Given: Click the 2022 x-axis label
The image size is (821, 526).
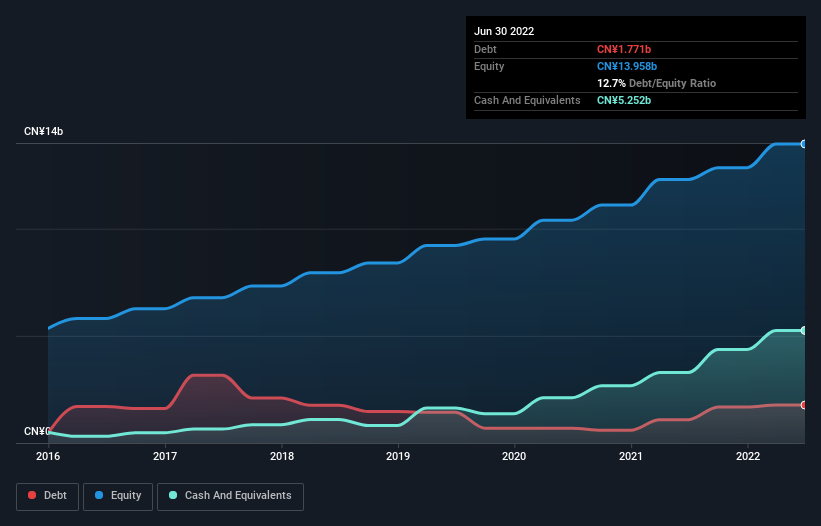Looking at the screenshot, I should [748, 456].
